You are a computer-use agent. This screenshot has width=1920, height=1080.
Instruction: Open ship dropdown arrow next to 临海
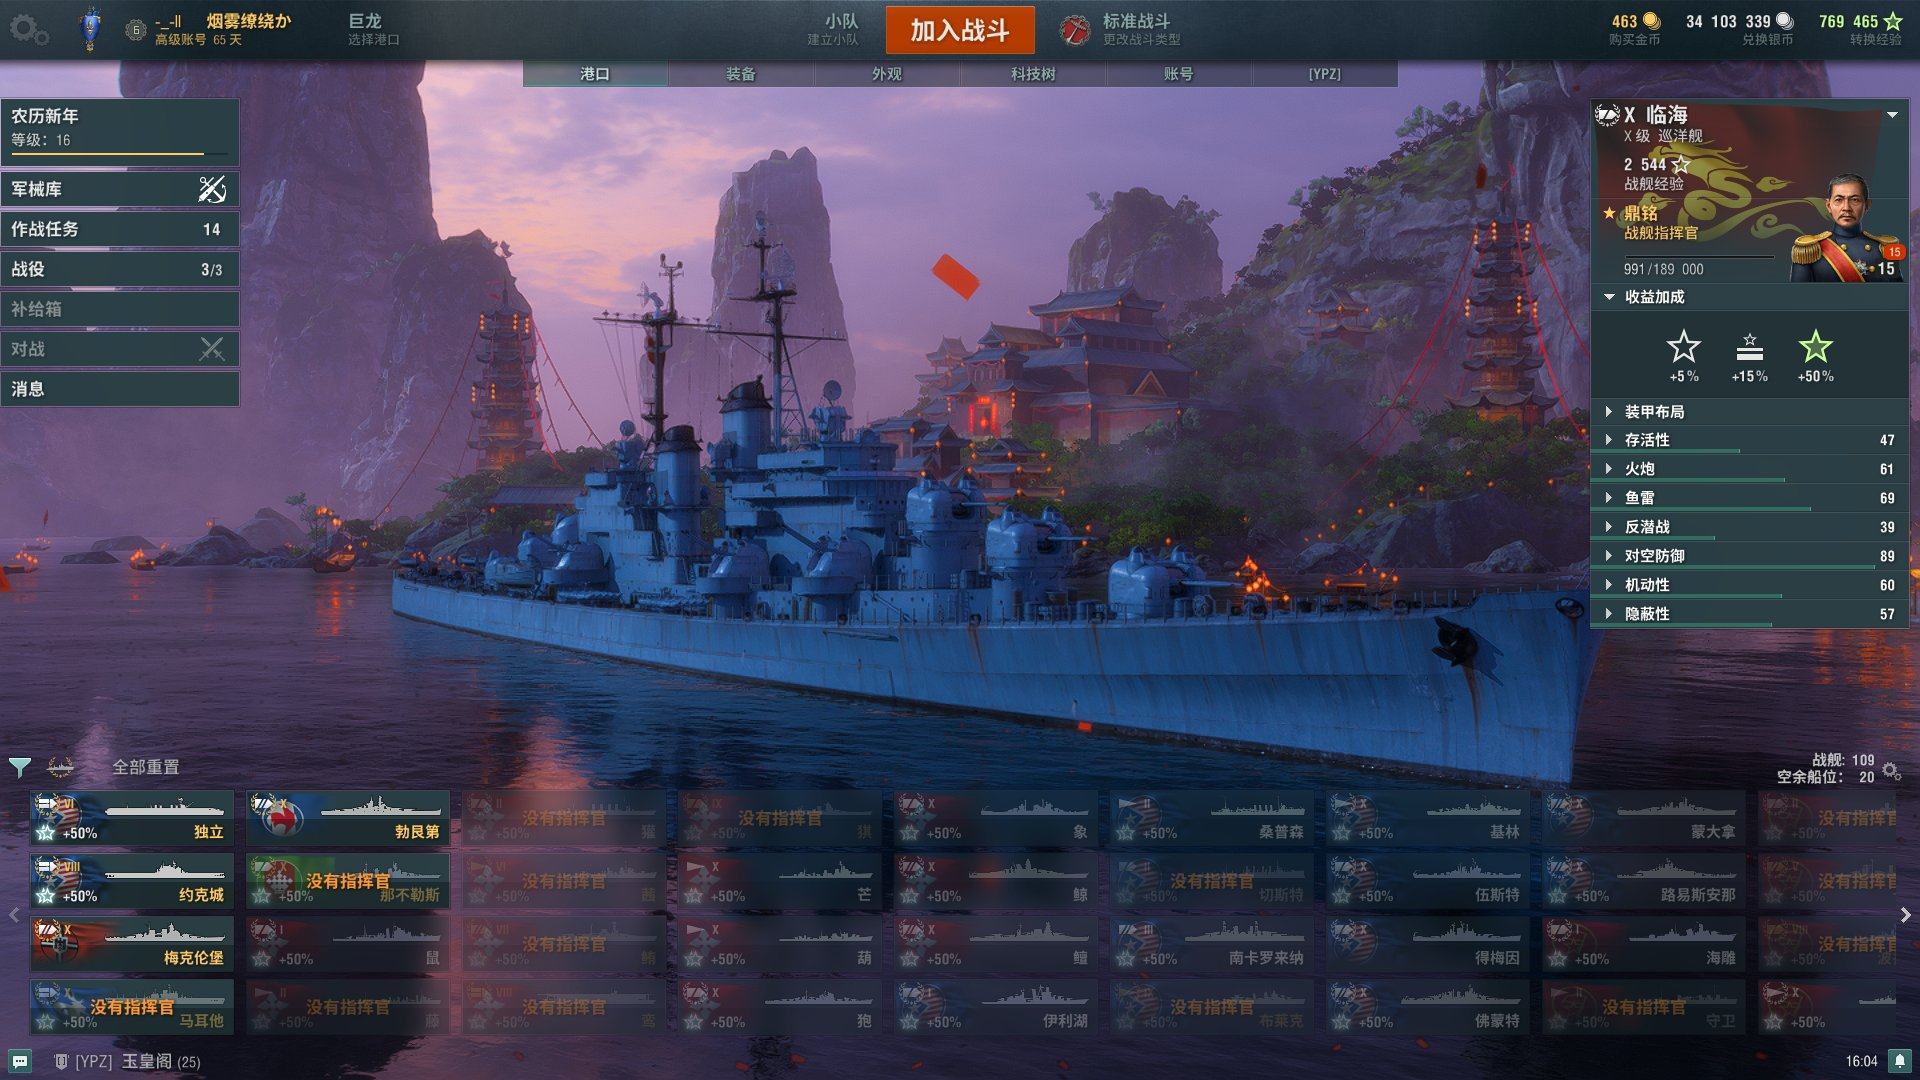pos(1892,115)
